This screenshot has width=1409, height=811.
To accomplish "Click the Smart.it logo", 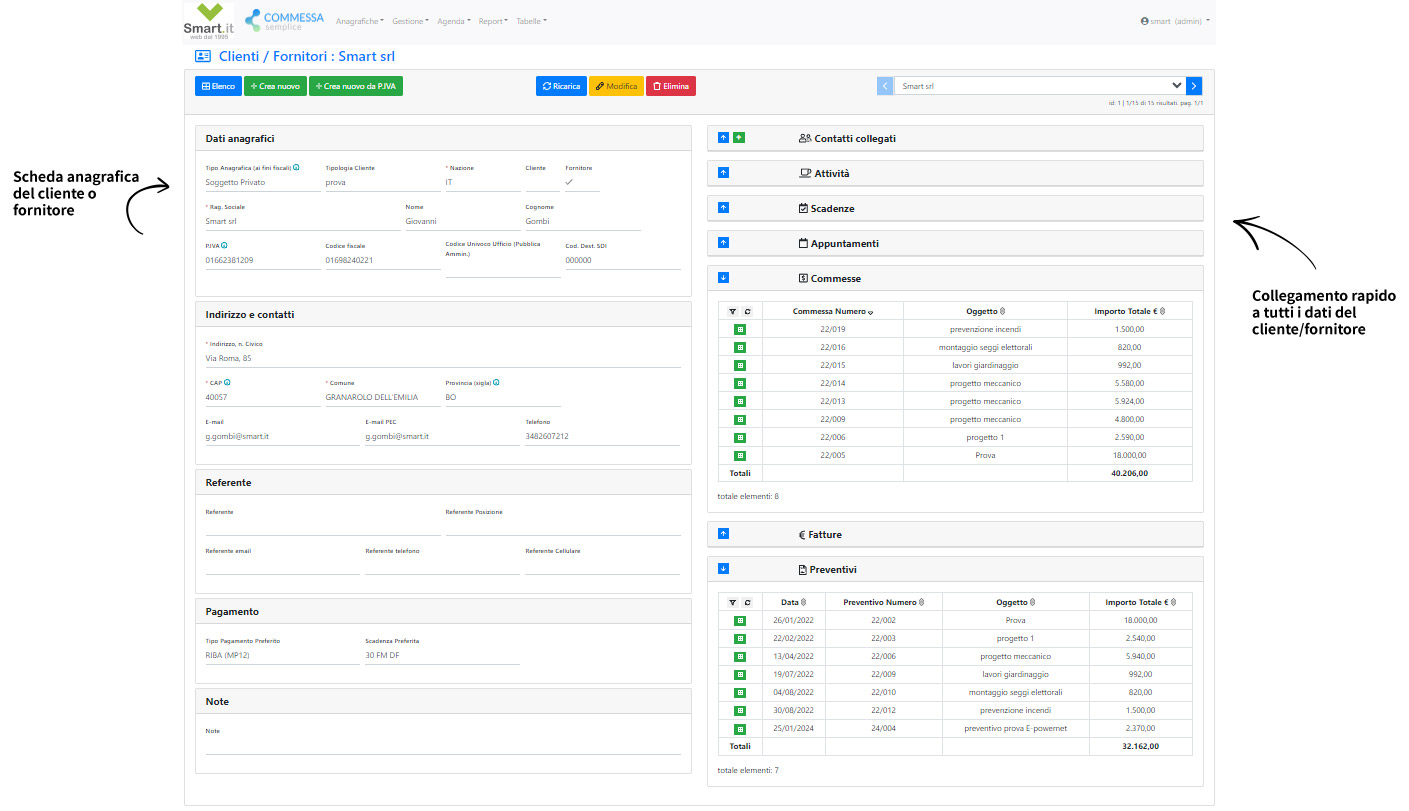I will pos(209,21).
